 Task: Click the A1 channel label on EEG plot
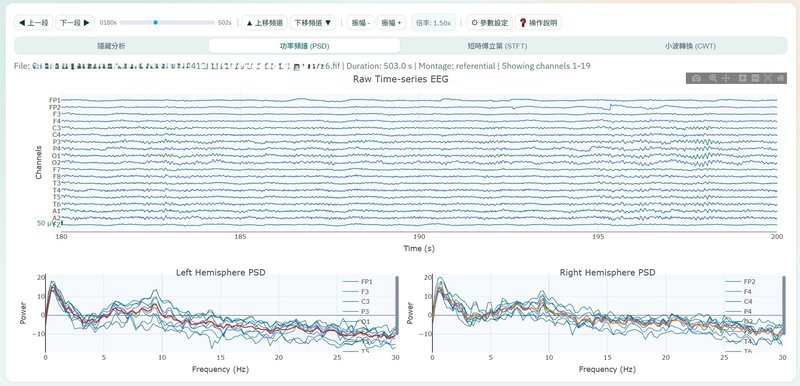point(56,211)
